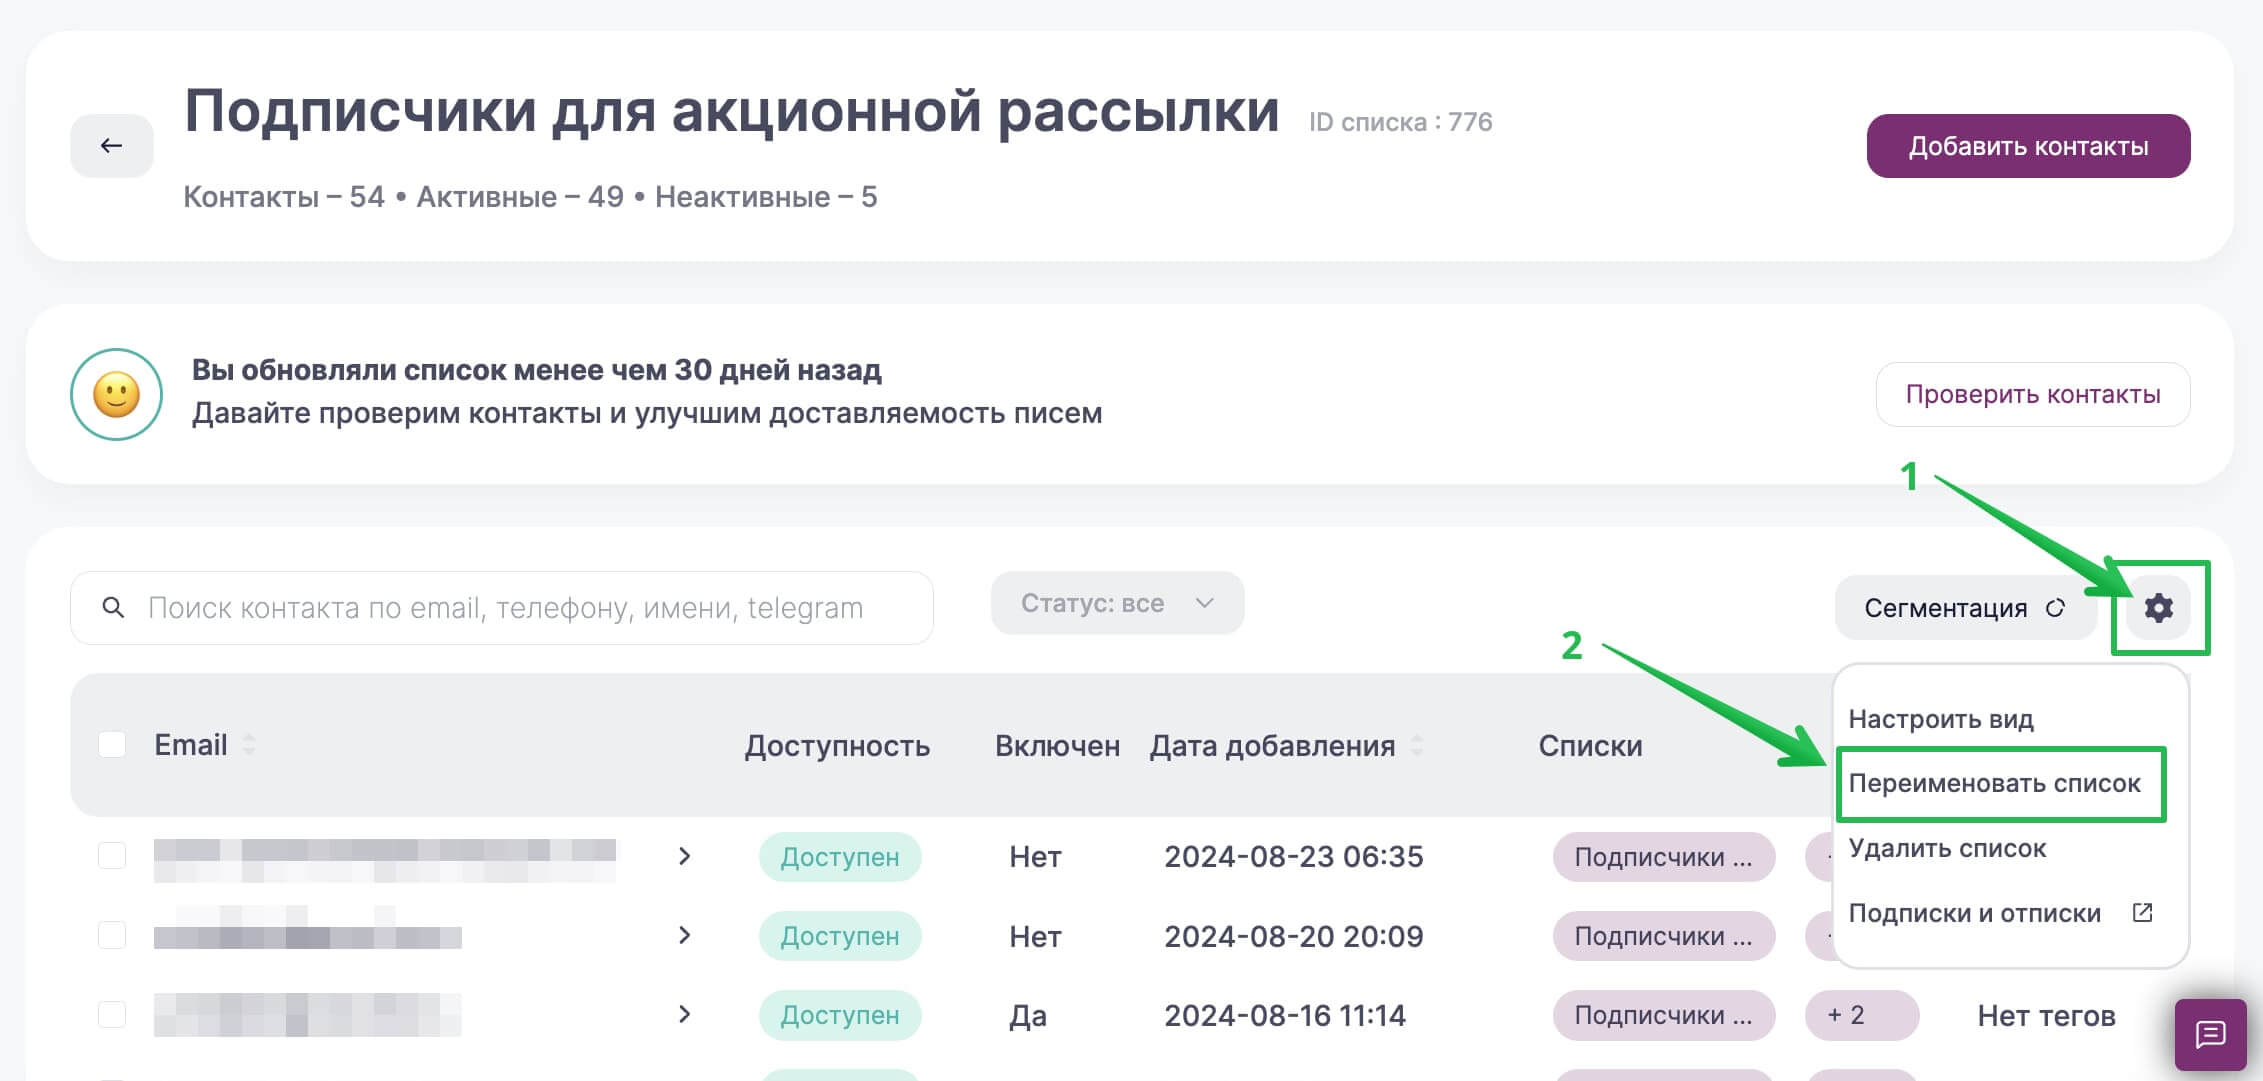Click Доступен badge in 2024-08-20 row
This screenshot has width=2263, height=1081.
pyautogui.click(x=840, y=936)
